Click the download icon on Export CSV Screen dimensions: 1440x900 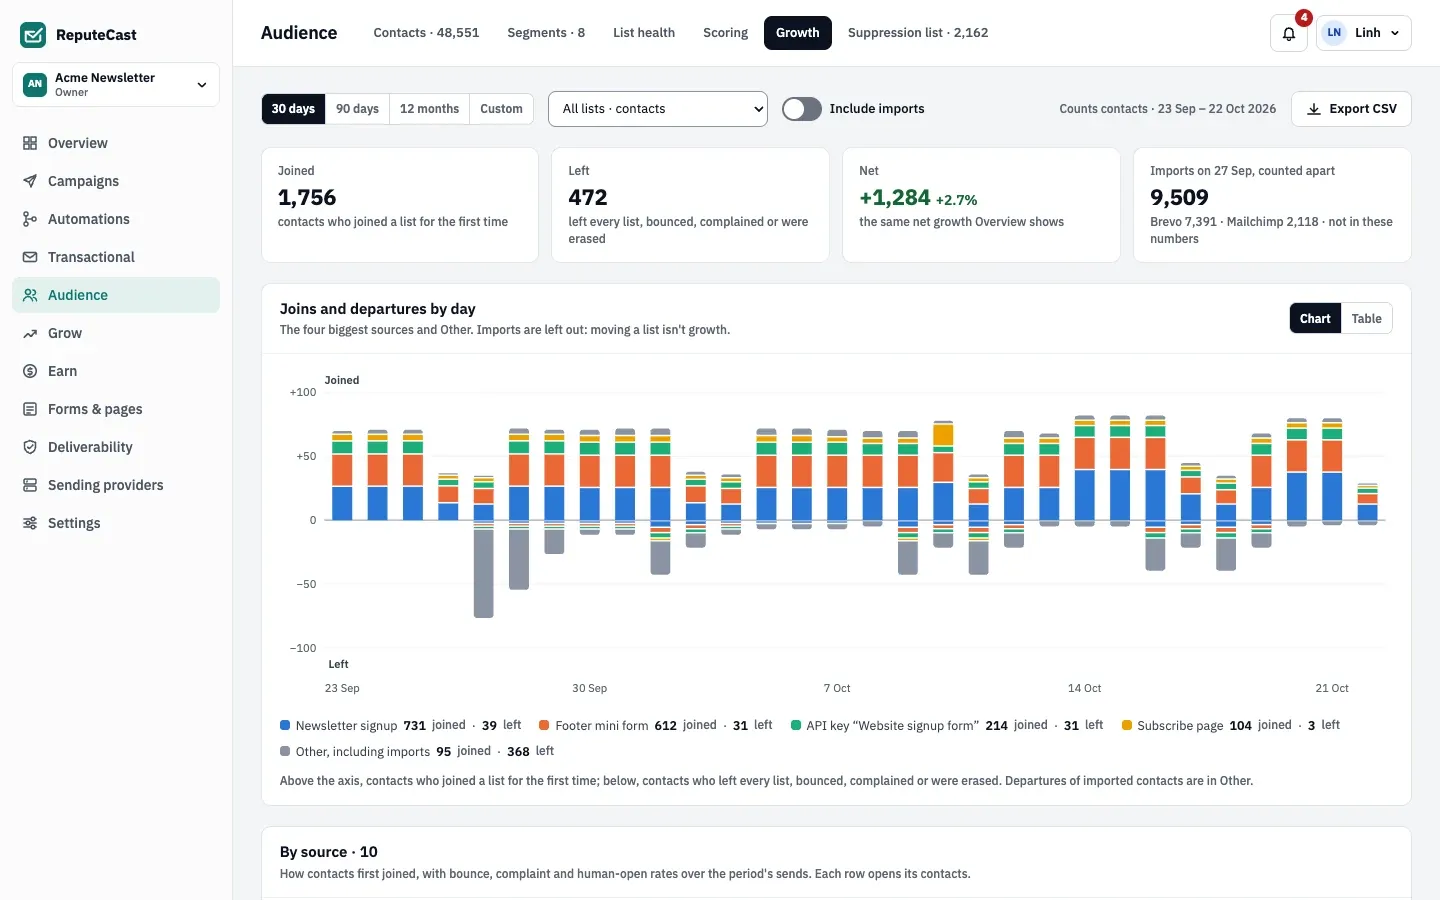(1314, 109)
